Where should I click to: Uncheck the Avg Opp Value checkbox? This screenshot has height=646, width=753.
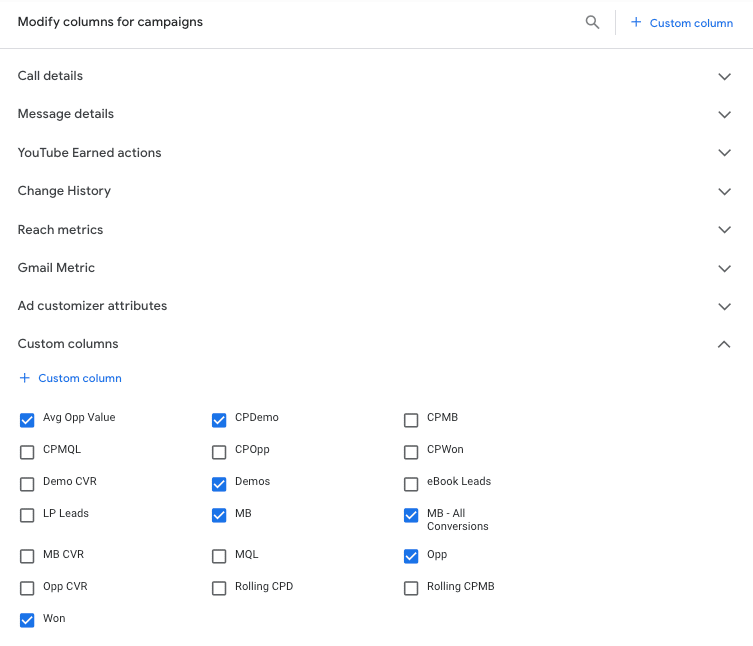tap(27, 420)
